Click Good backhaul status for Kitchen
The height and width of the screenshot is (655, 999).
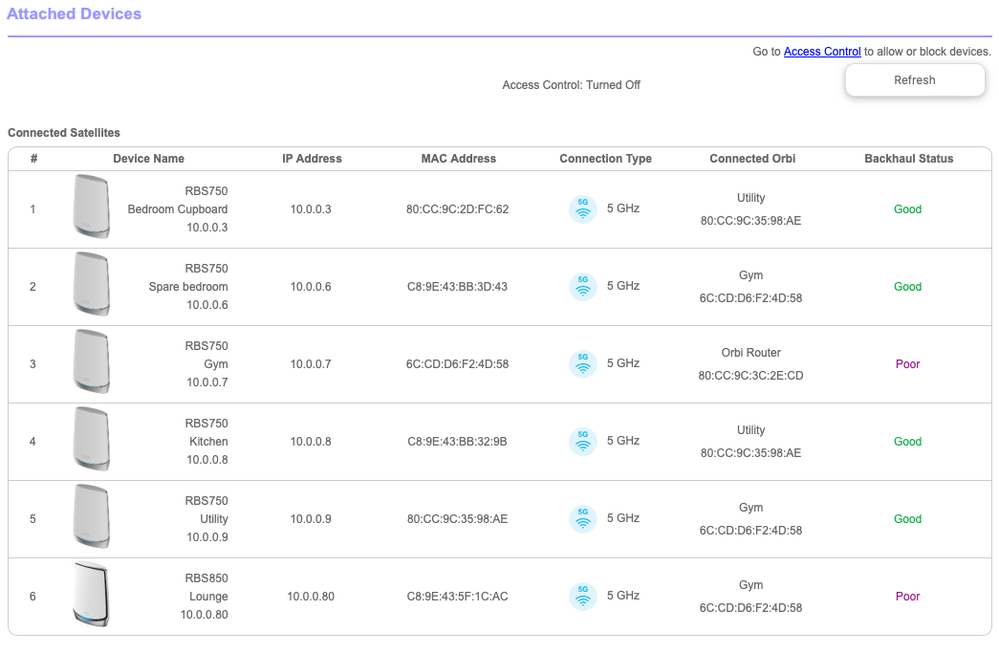[908, 442]
